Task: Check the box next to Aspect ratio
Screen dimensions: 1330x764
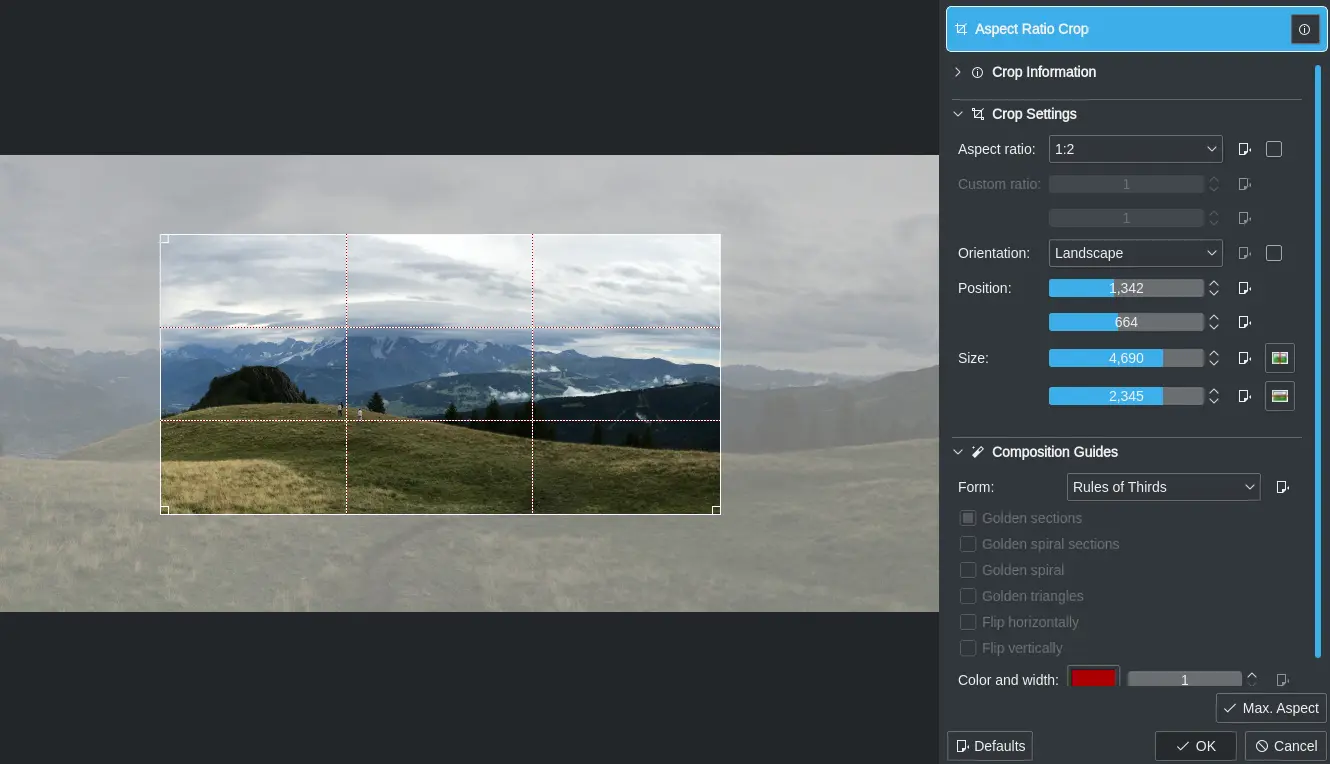Action: tap(1274, 148)
